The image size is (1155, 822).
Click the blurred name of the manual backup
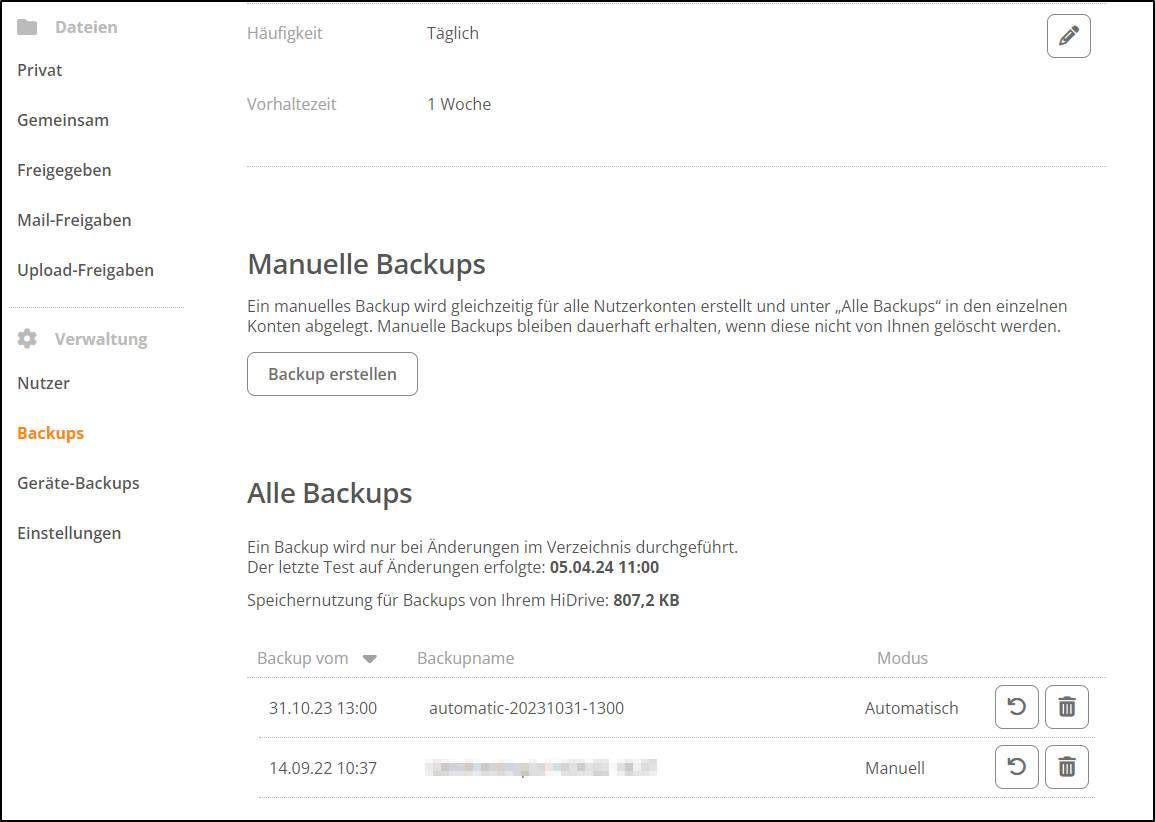tap(541, 767)
